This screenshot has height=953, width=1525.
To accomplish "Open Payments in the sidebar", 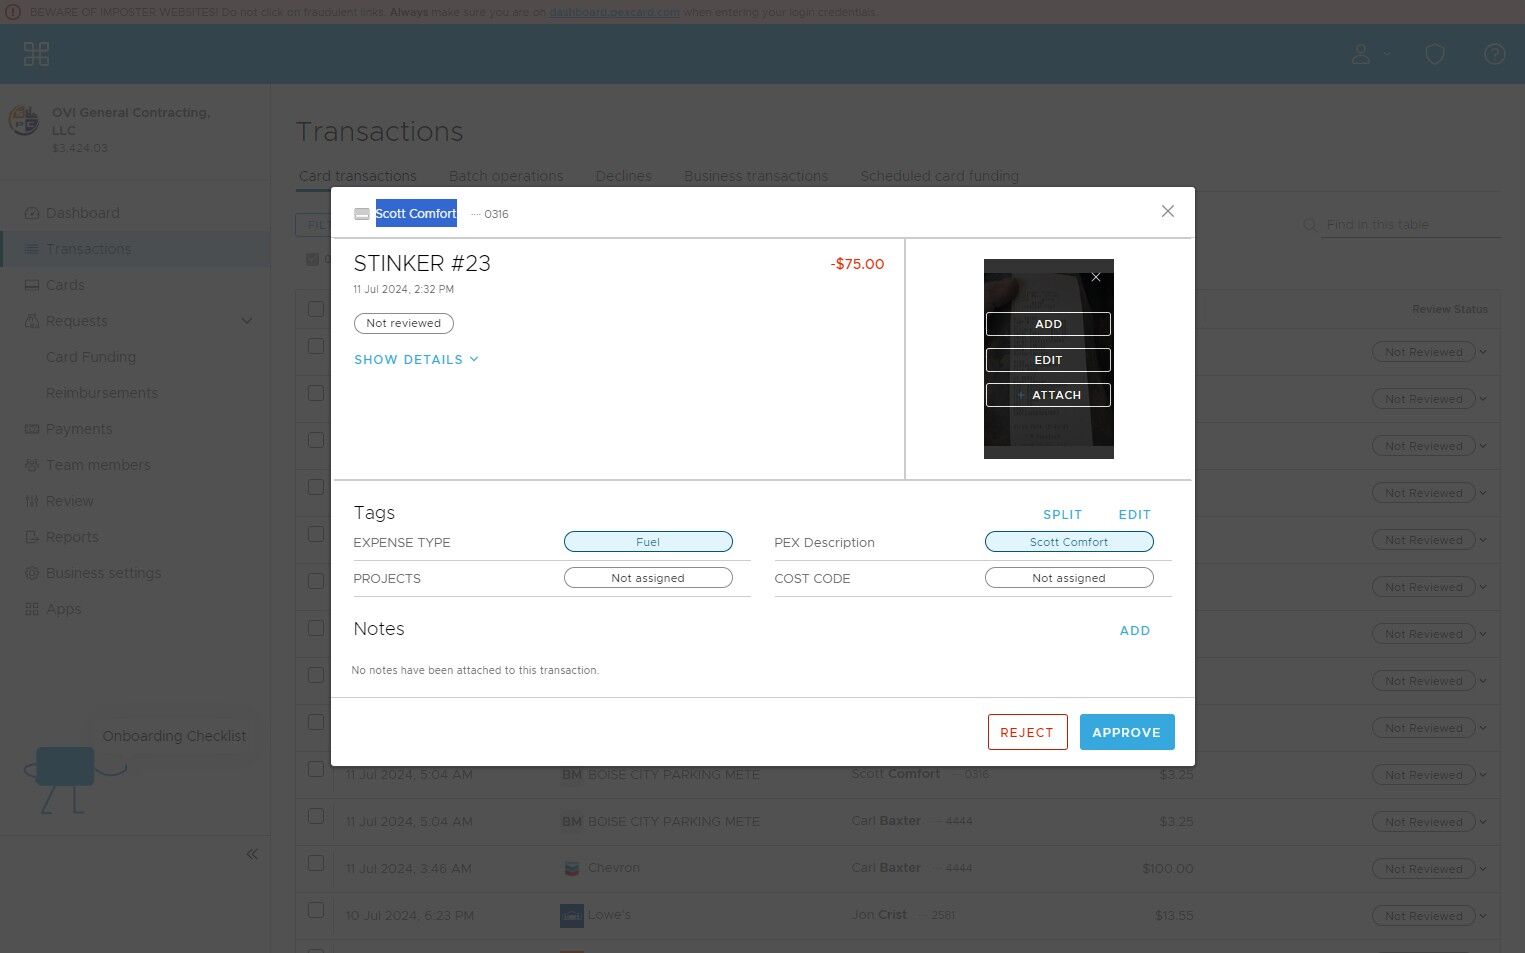I will pos(79,429).
